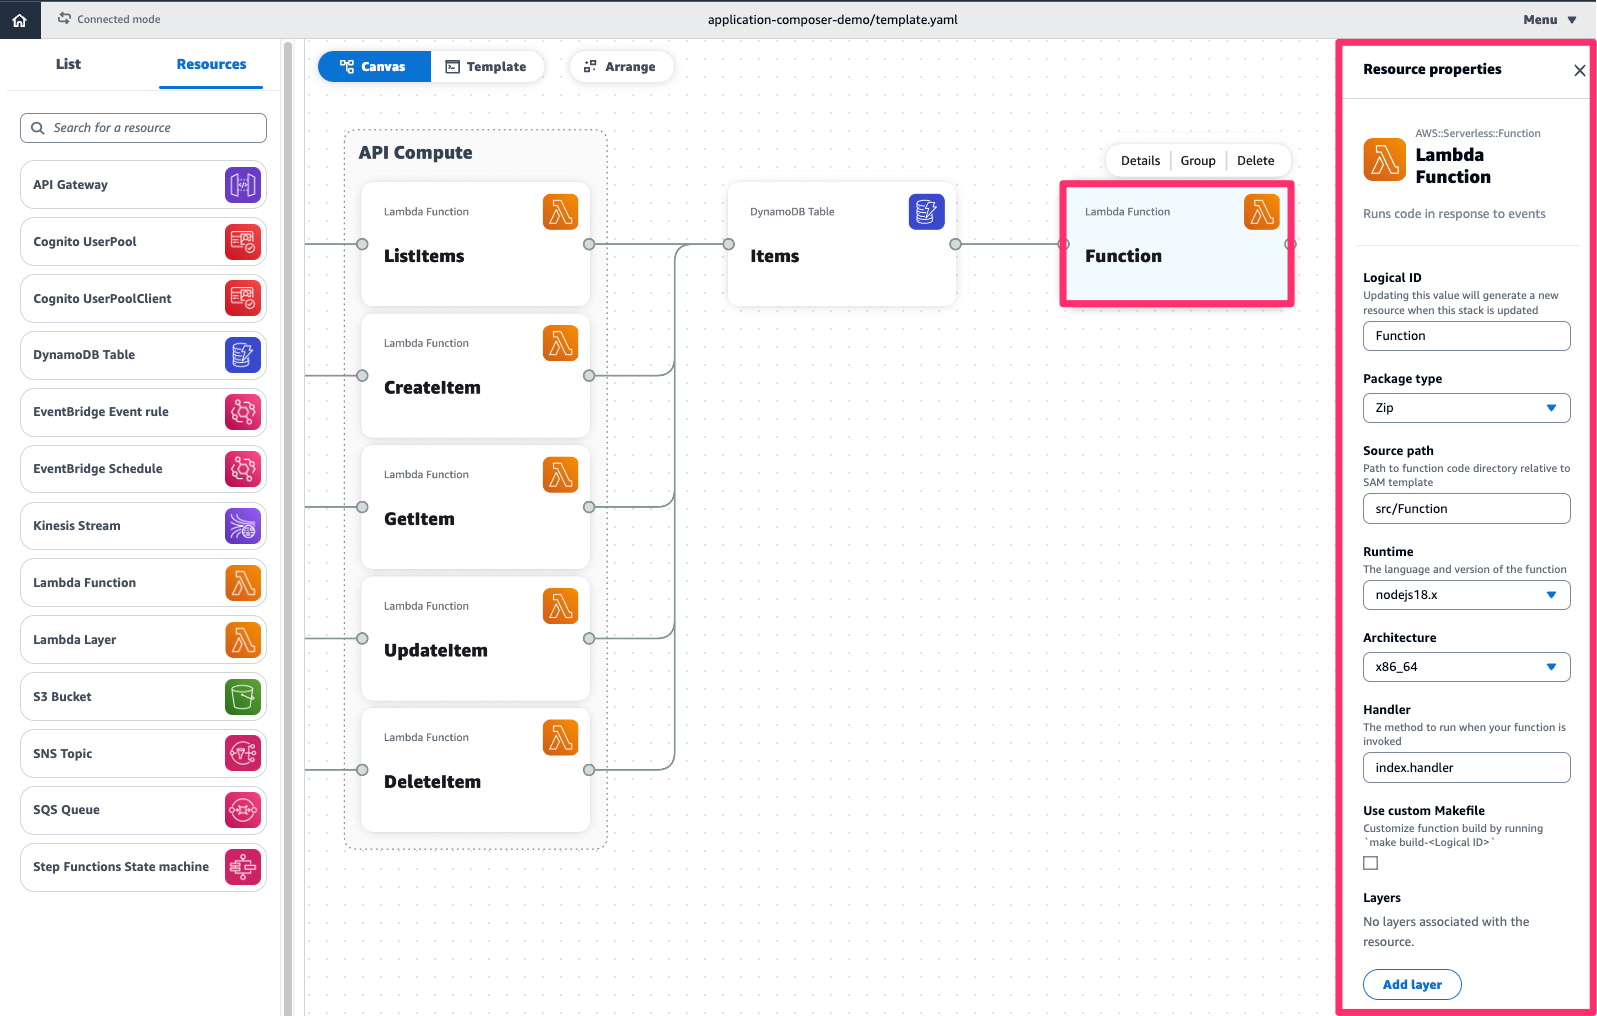Click the home icon in top bar
The width and height of the screenshot is (1597, 1016).
coord(19,20)
